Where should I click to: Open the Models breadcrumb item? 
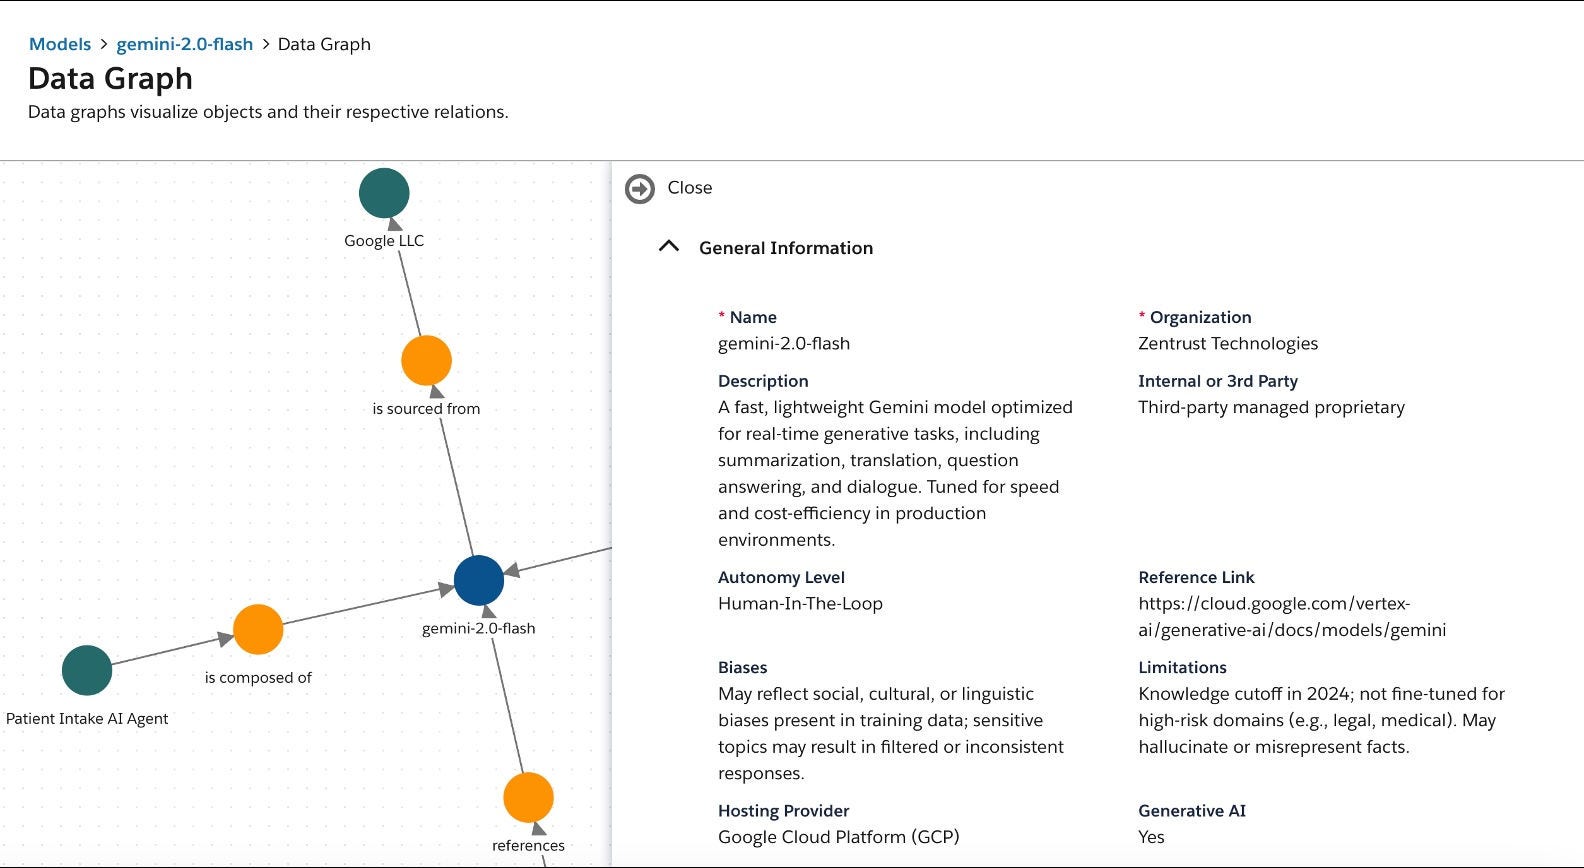click(x=60, y=43)
